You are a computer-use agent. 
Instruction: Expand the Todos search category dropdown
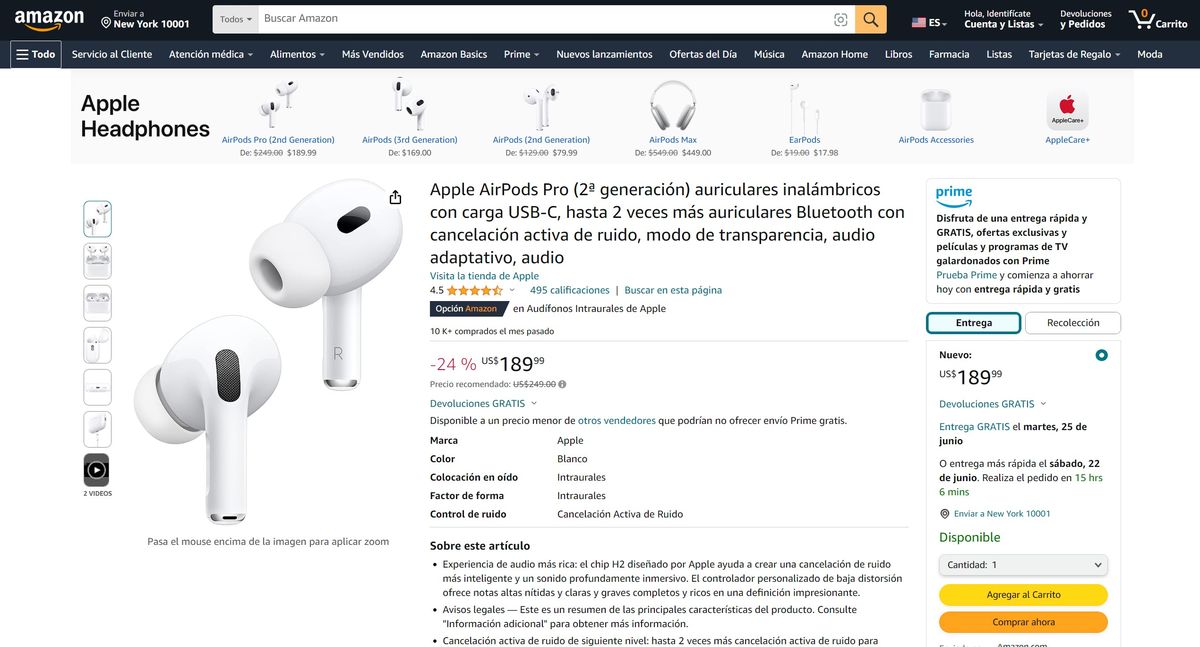pyautogui.click(x=235, y=19)
